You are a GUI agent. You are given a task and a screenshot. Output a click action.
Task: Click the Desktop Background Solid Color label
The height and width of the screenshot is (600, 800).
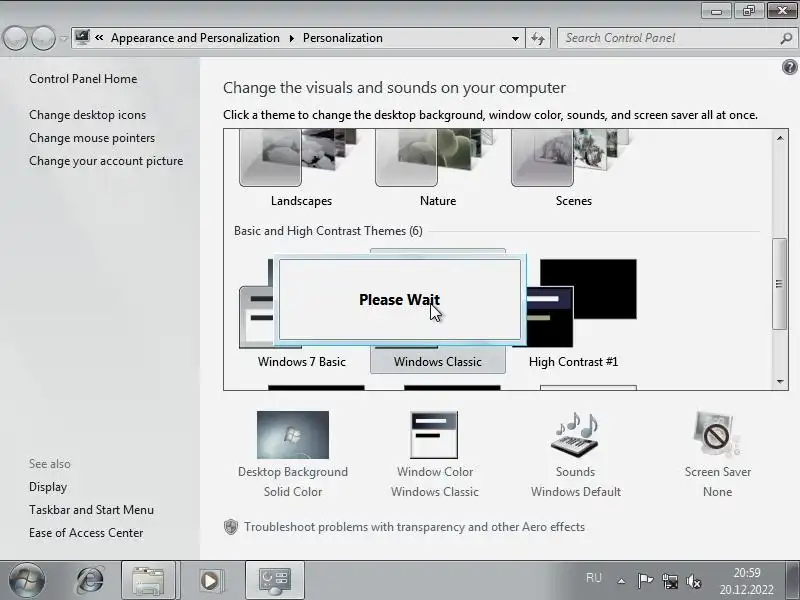(x=293, y=482)
